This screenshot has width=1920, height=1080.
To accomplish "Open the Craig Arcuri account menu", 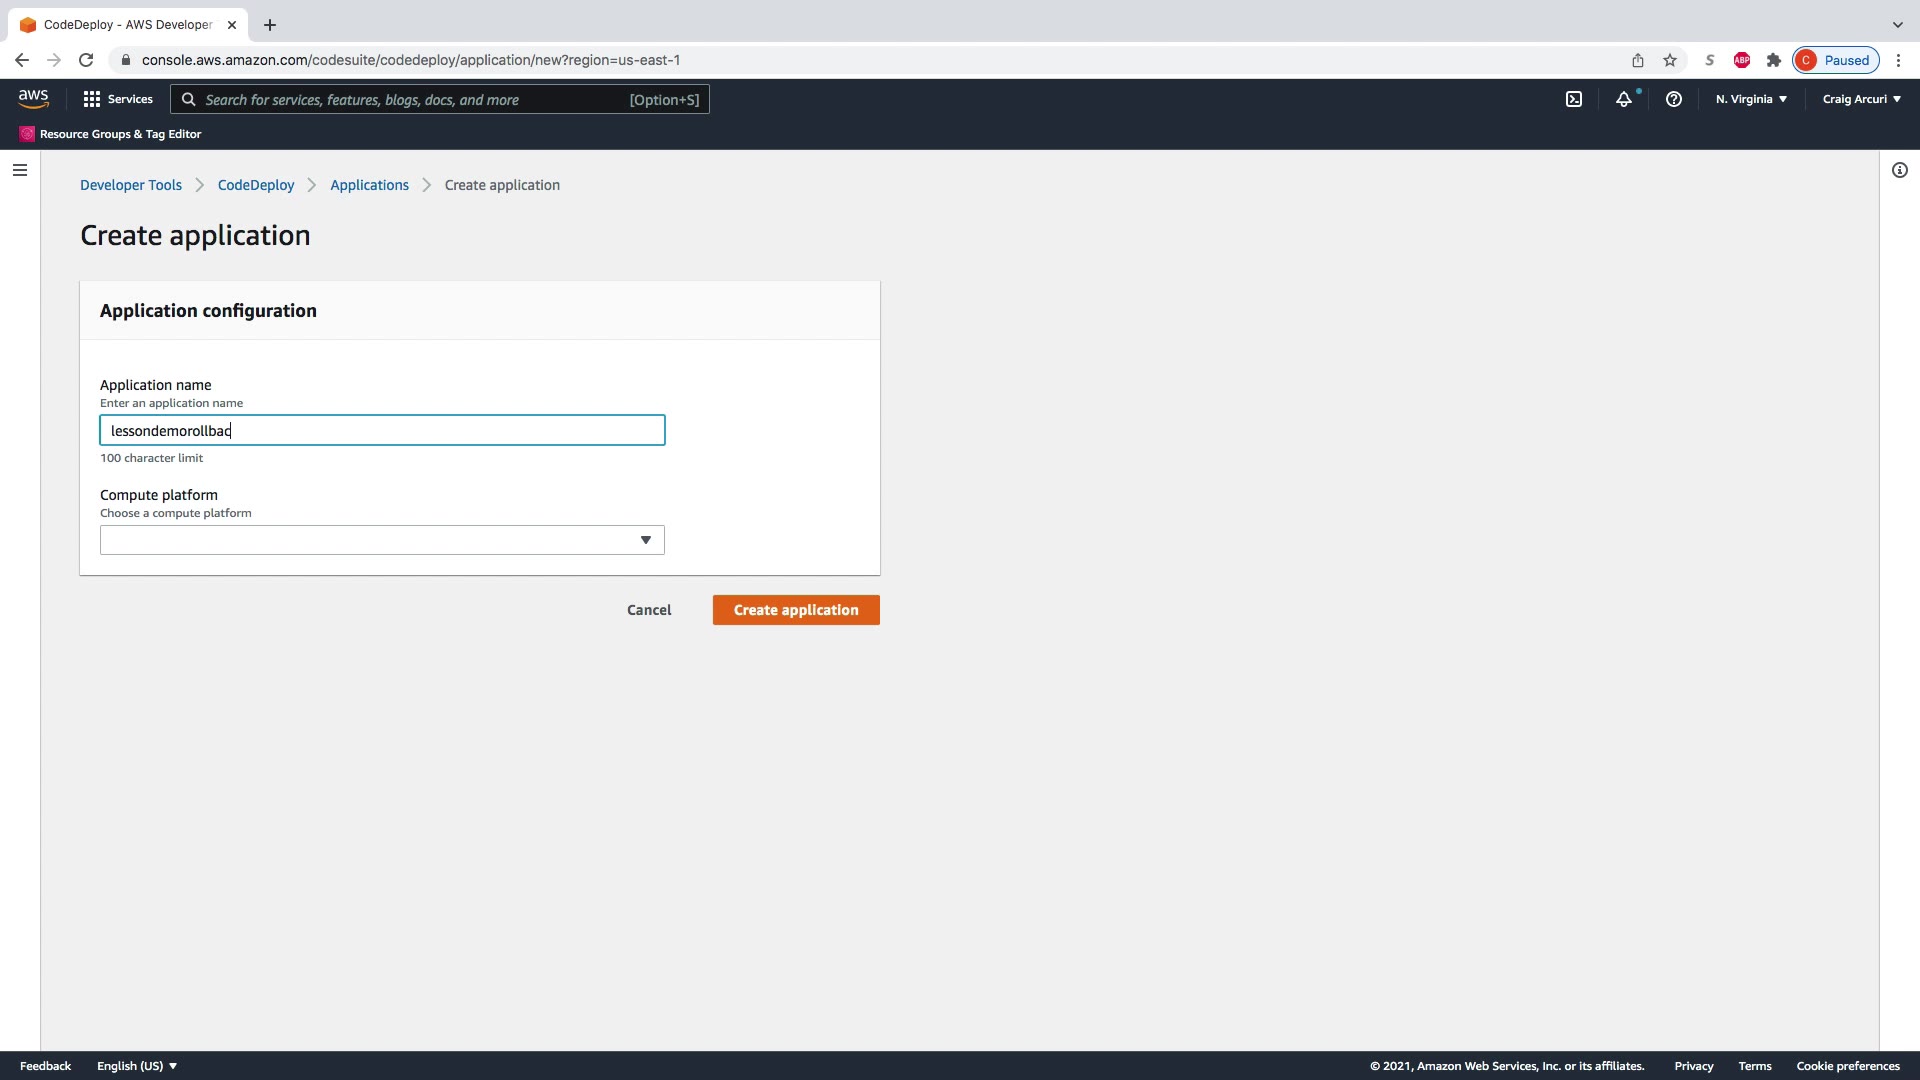I will [1861, 99].
